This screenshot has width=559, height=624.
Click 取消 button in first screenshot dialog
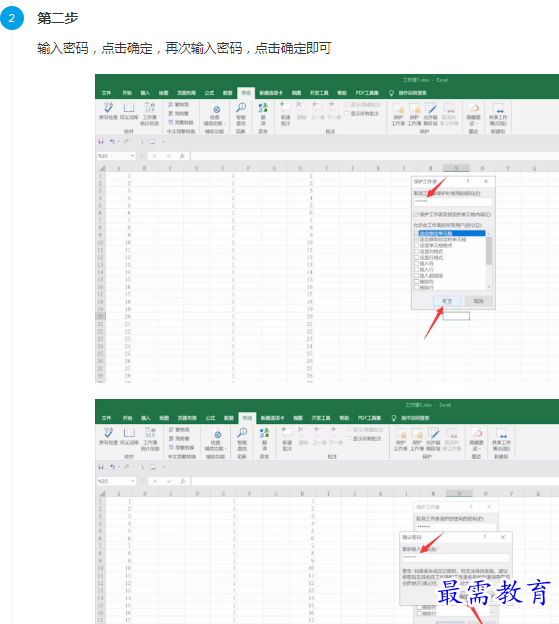tap(479, 301)
